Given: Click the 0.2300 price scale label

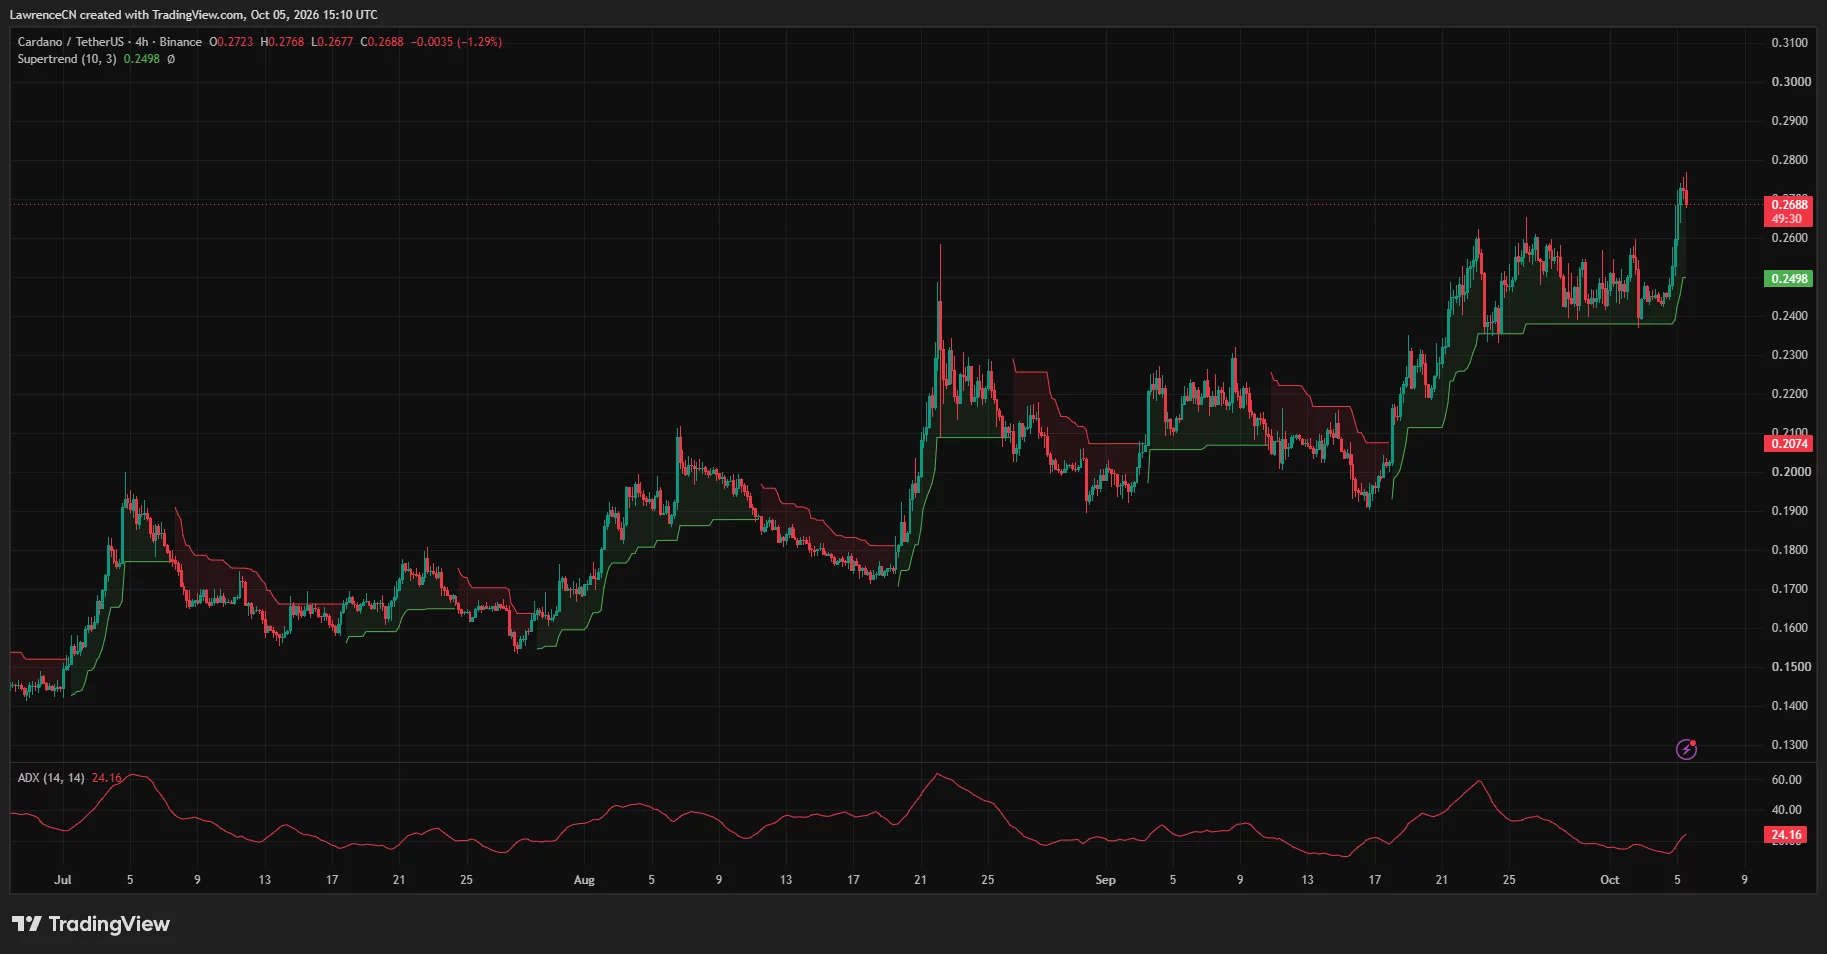Looking at the screenshot, I should 1790,355.
